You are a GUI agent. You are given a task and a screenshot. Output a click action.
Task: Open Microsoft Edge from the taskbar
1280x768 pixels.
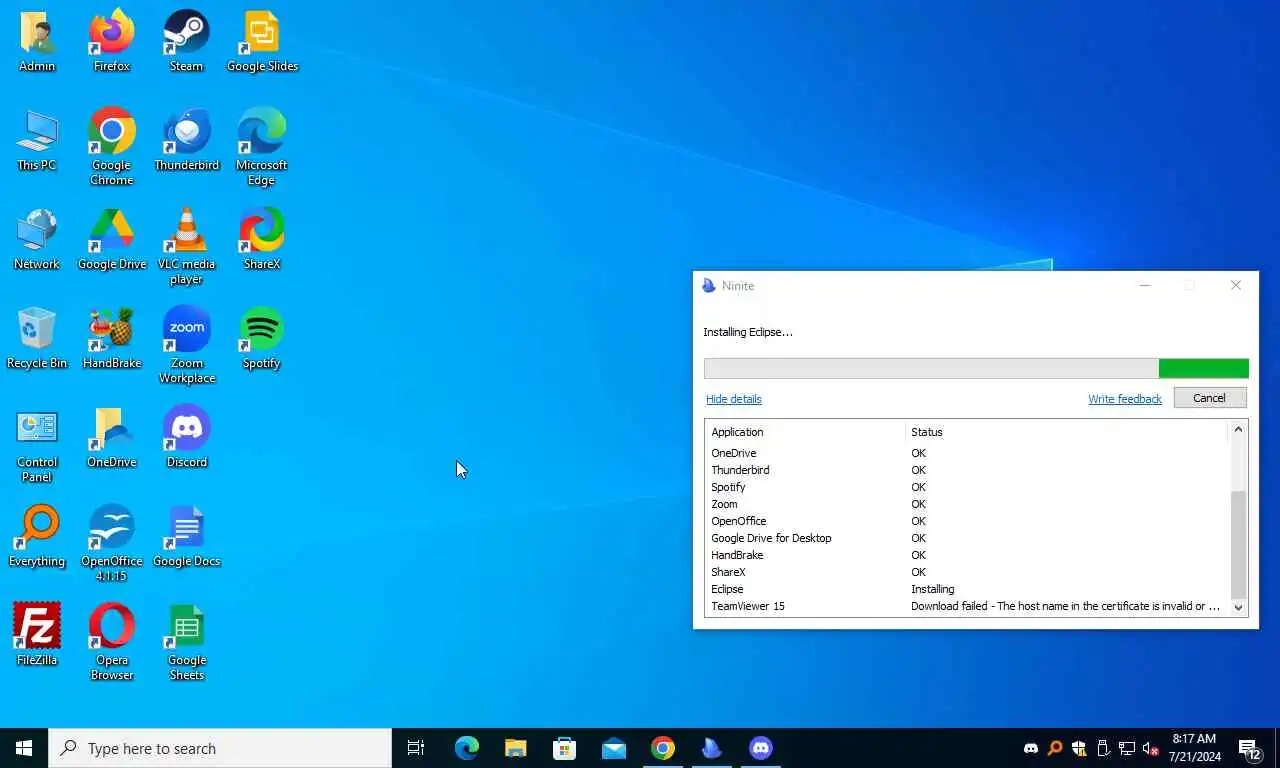click(467, 748)
